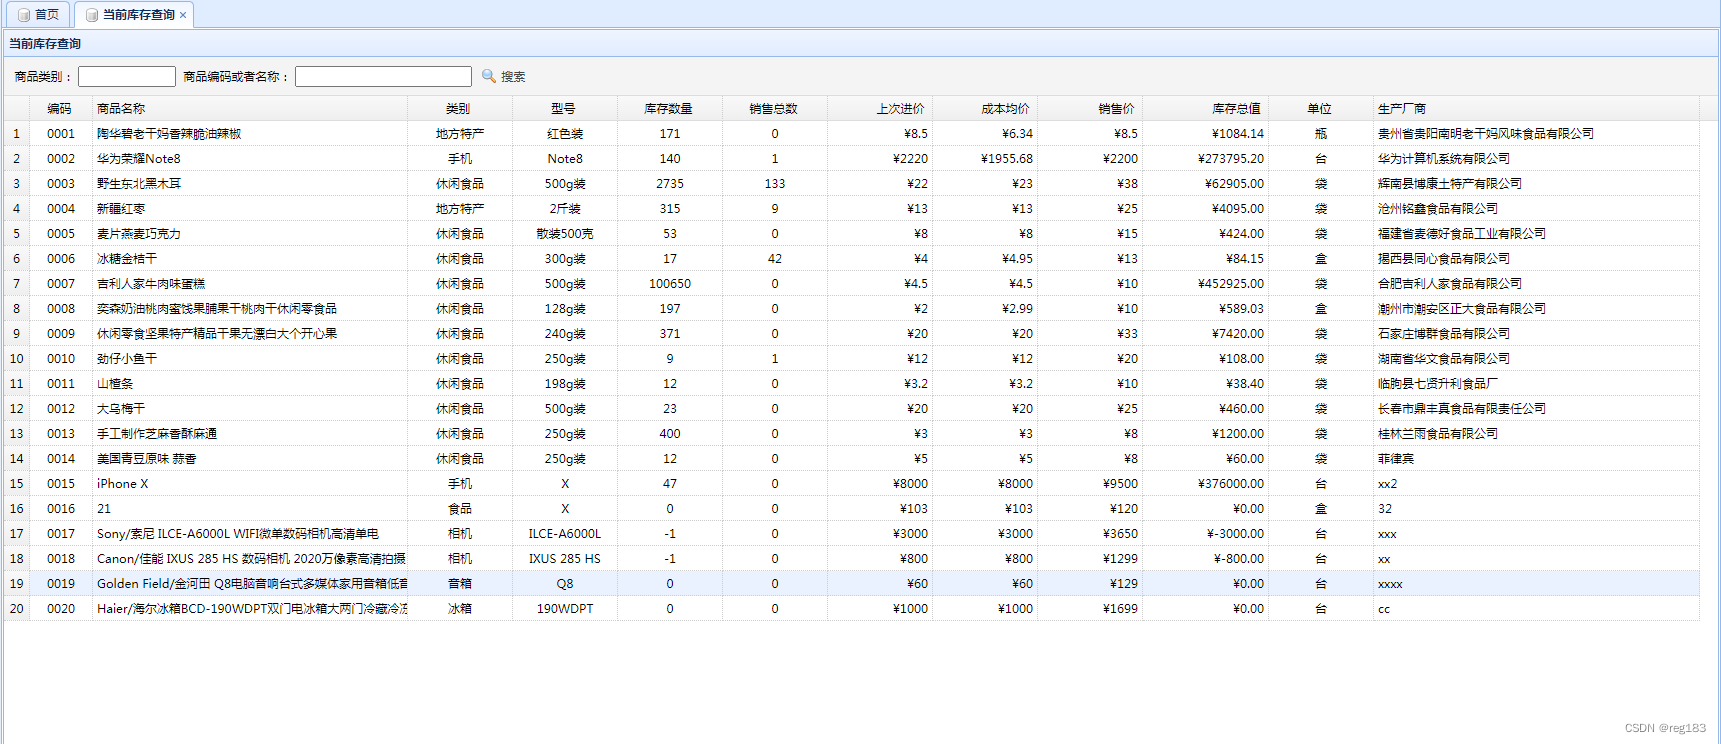Select row iPhone X
1721x744 pixels.
(851, 483)
